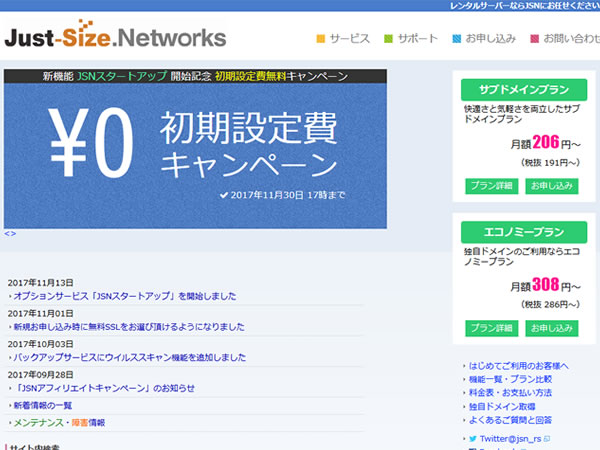Screen dimensions: 600x450
Task: Click the 月額206円〜 price text
Action: 545,142
